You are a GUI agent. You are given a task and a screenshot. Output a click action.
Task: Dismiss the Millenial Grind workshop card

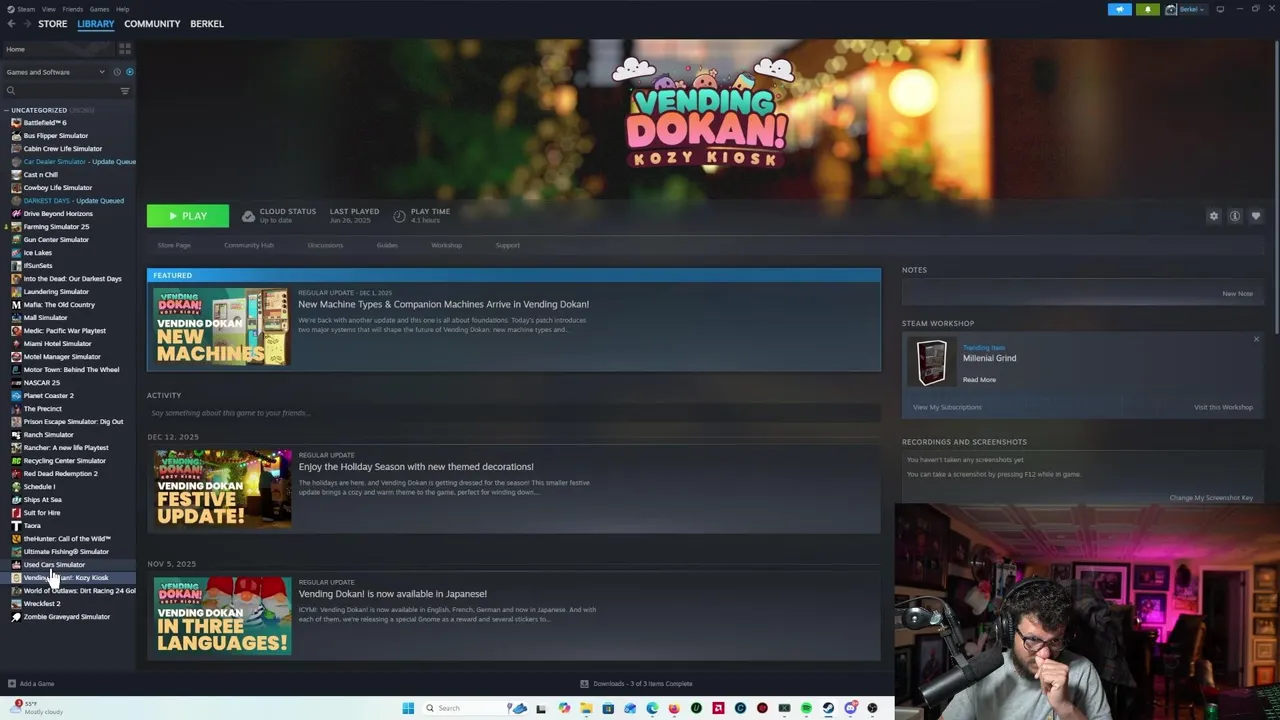(1256, 340)
